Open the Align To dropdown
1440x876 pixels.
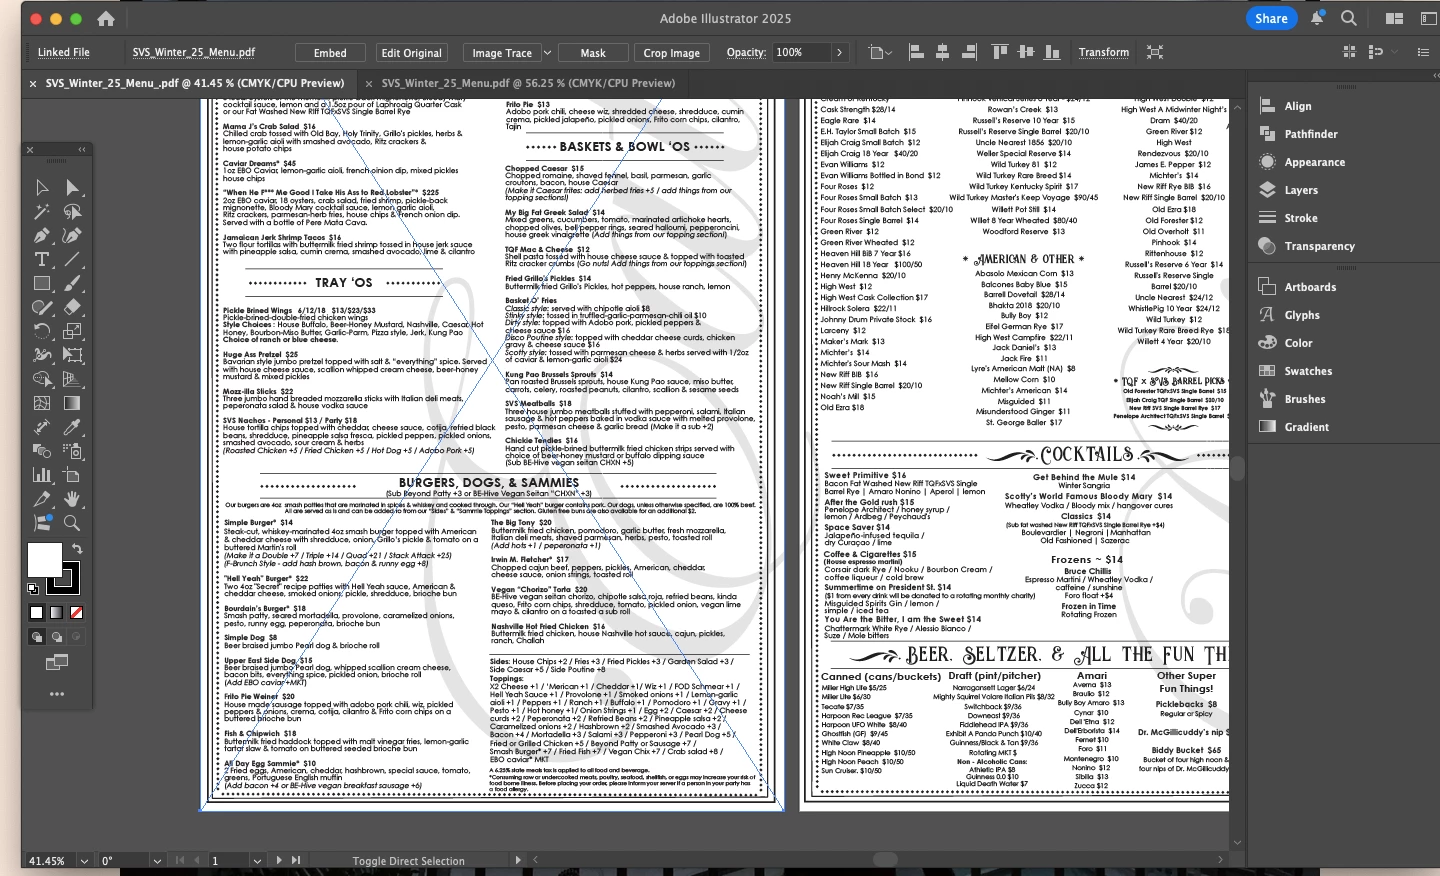pos(879,52)
